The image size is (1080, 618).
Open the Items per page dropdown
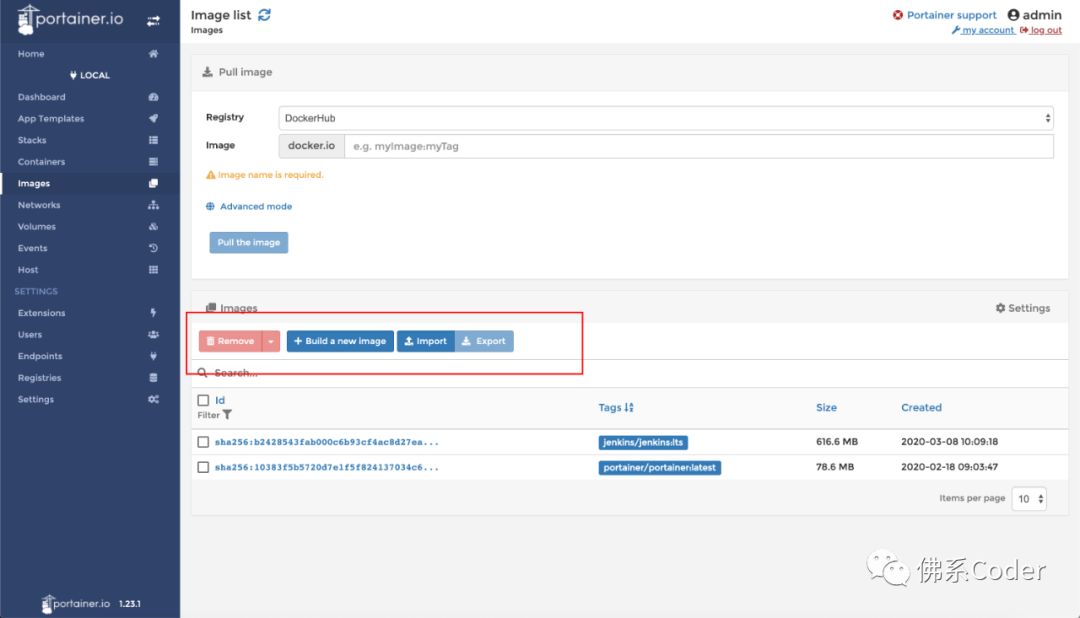pyautogui.click(x=1029, y=499)
